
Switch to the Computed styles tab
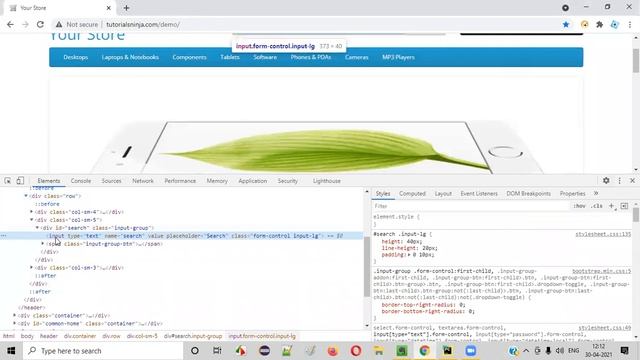click(x=412, y=193)
